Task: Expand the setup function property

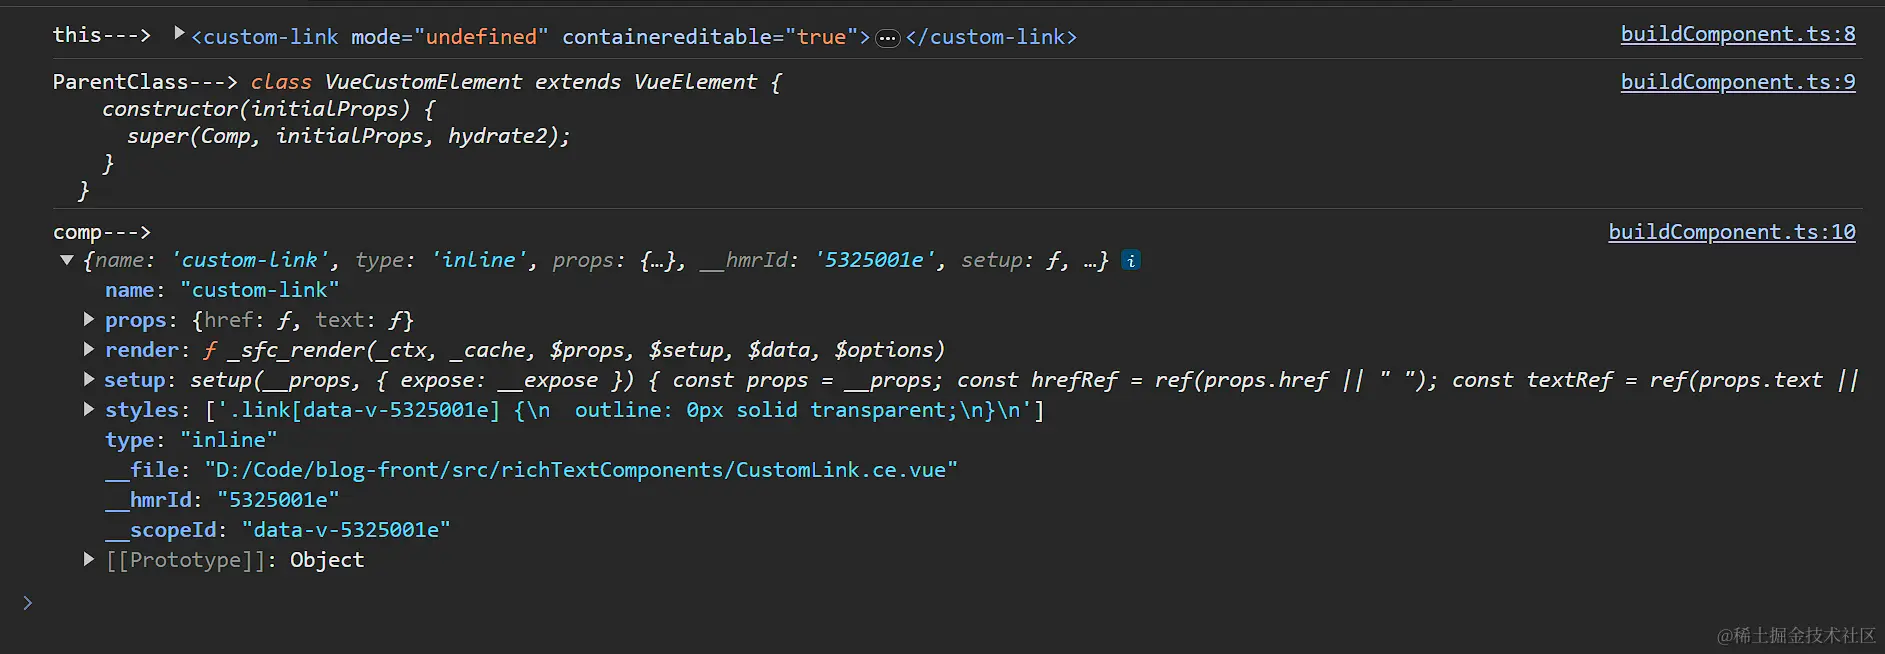Action: (89, 380)
